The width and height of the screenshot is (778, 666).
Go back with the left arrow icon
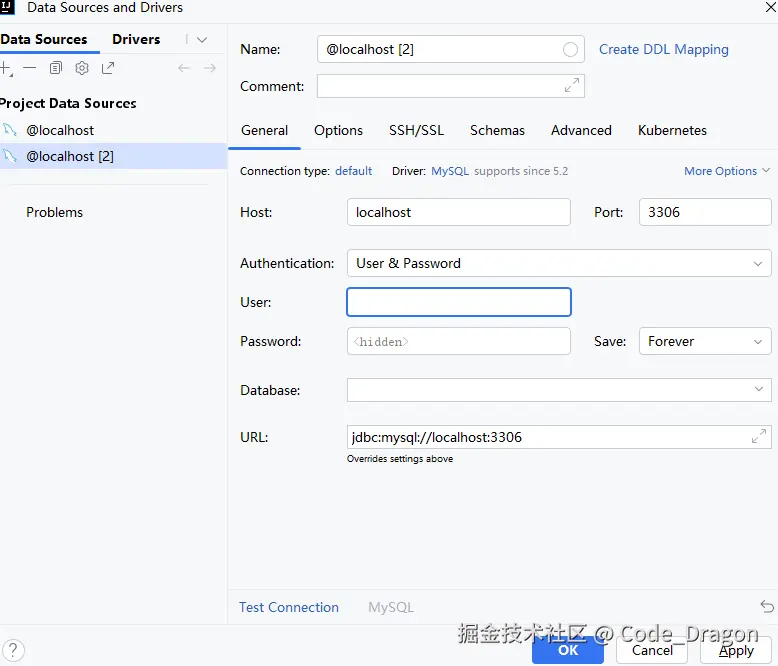coord(184,68)
